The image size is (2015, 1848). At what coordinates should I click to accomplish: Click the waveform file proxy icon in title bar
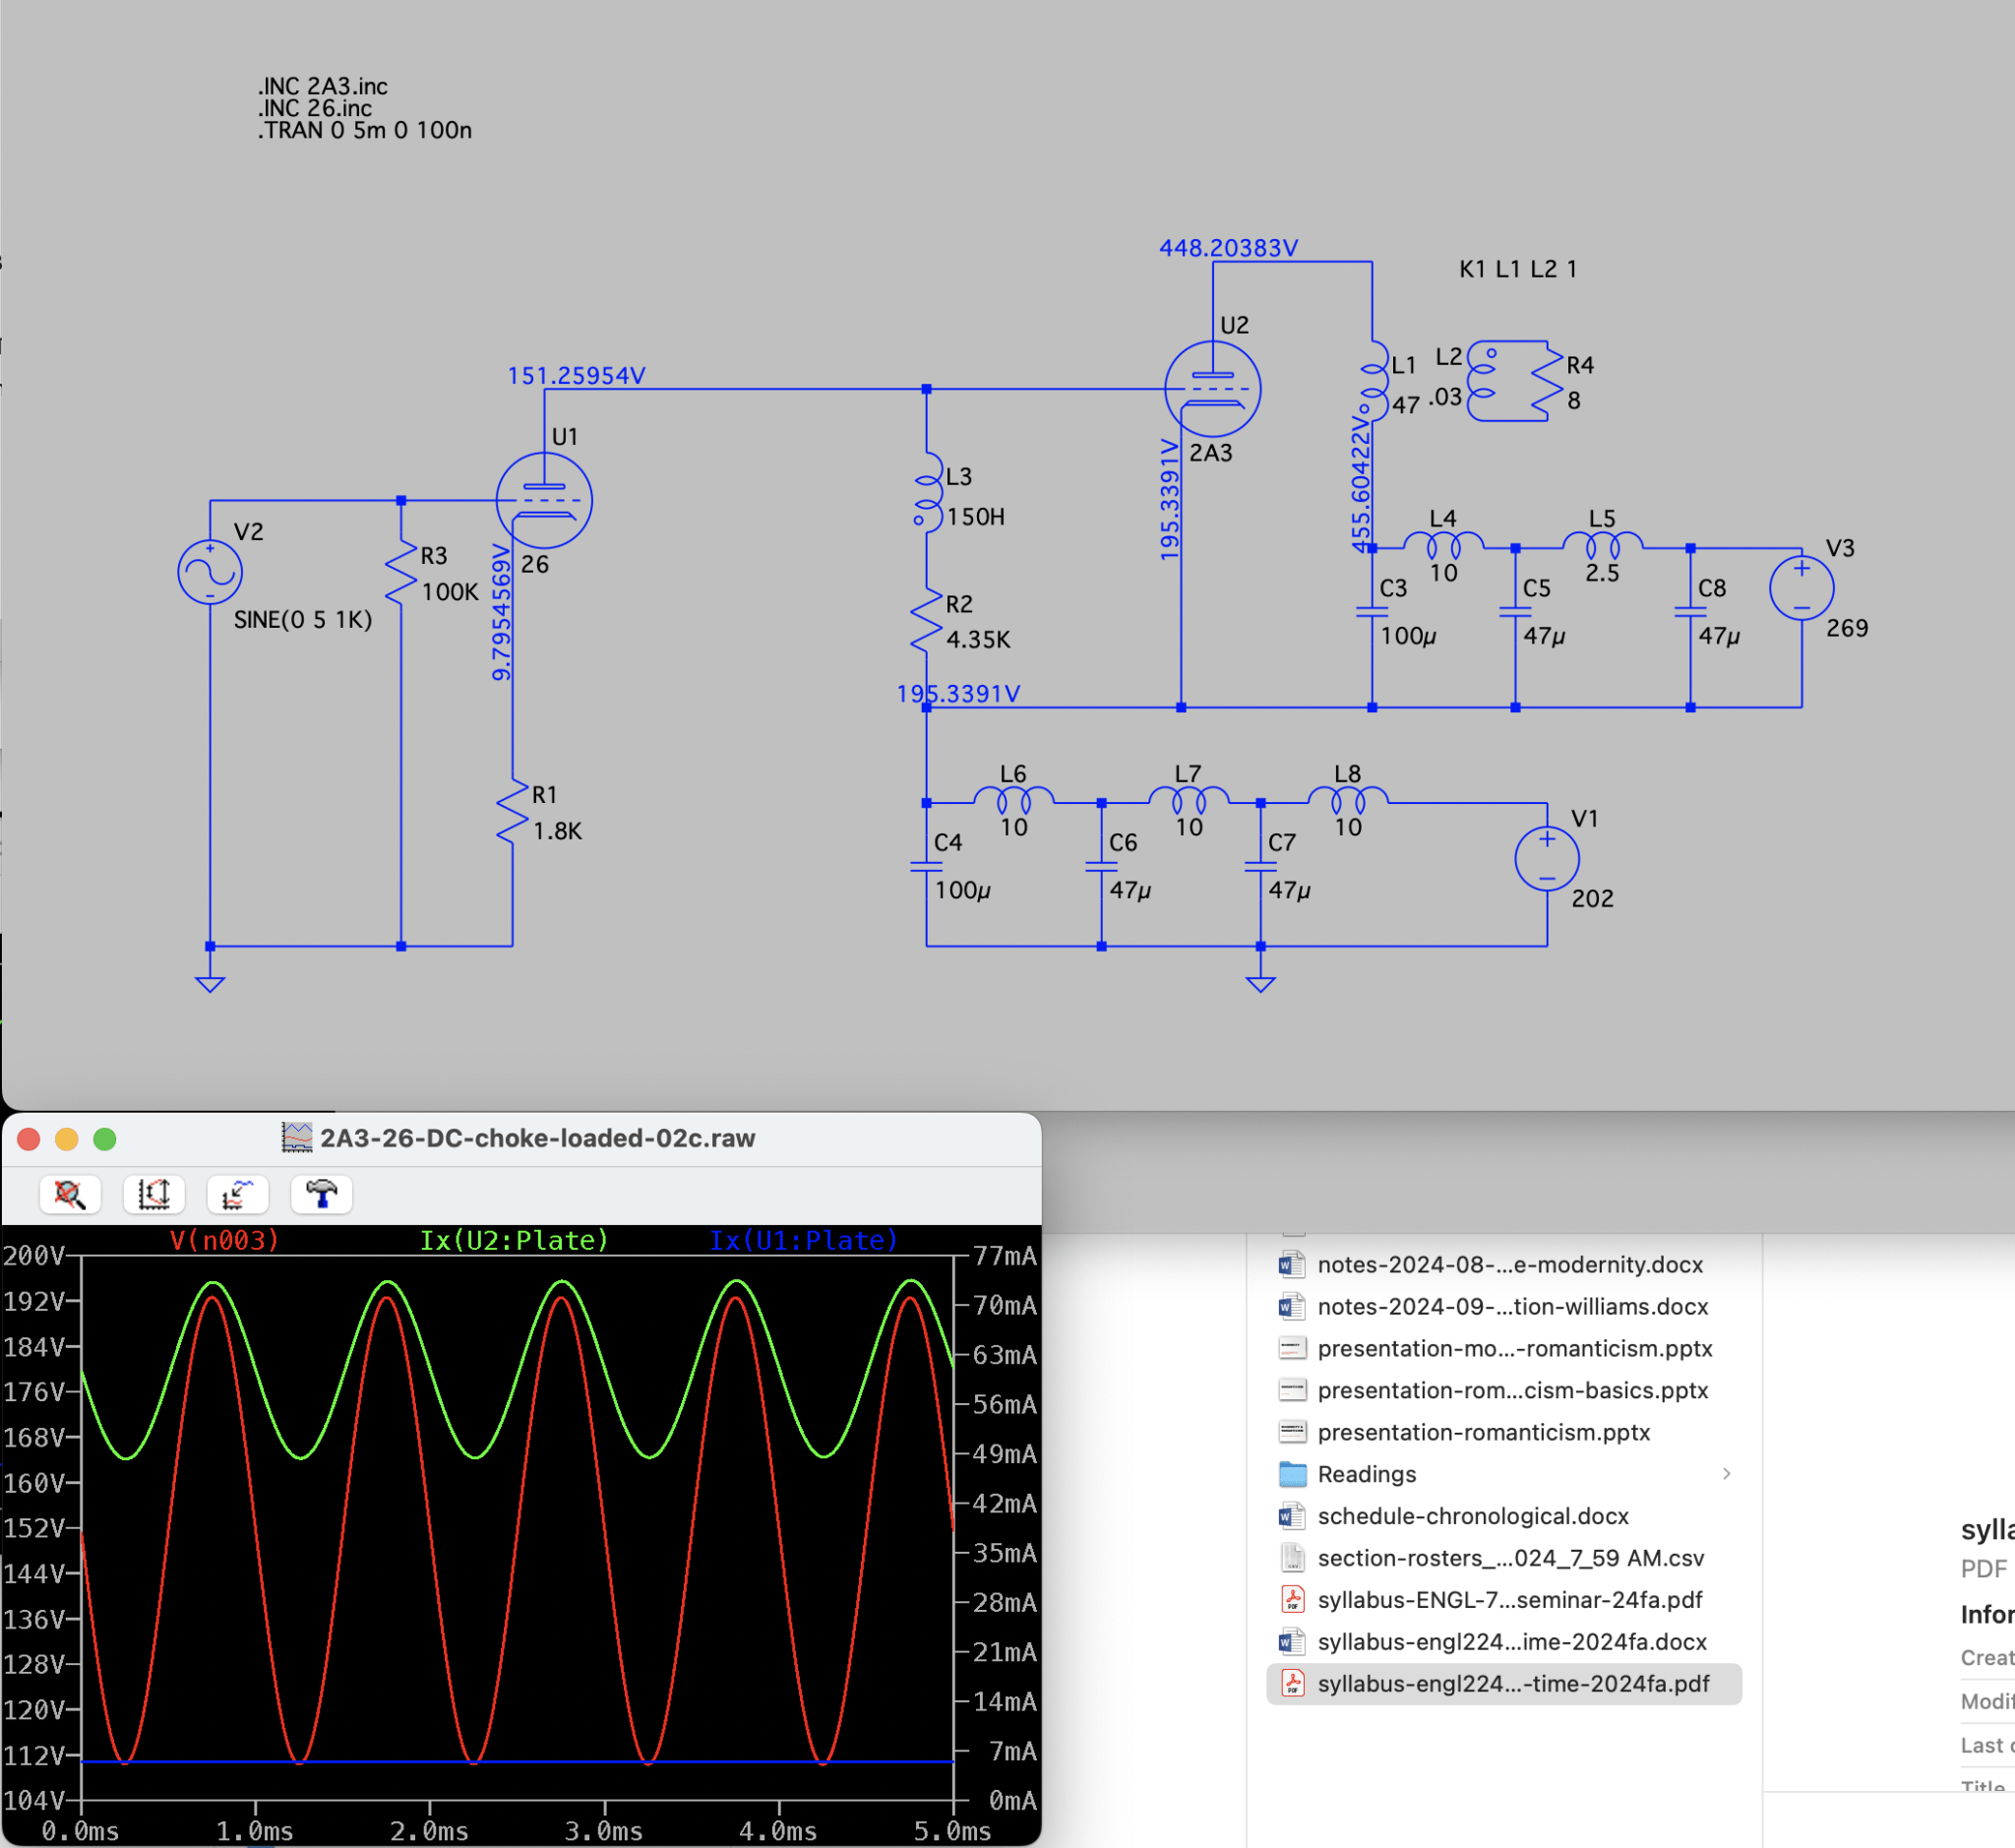coord(297,1138)
